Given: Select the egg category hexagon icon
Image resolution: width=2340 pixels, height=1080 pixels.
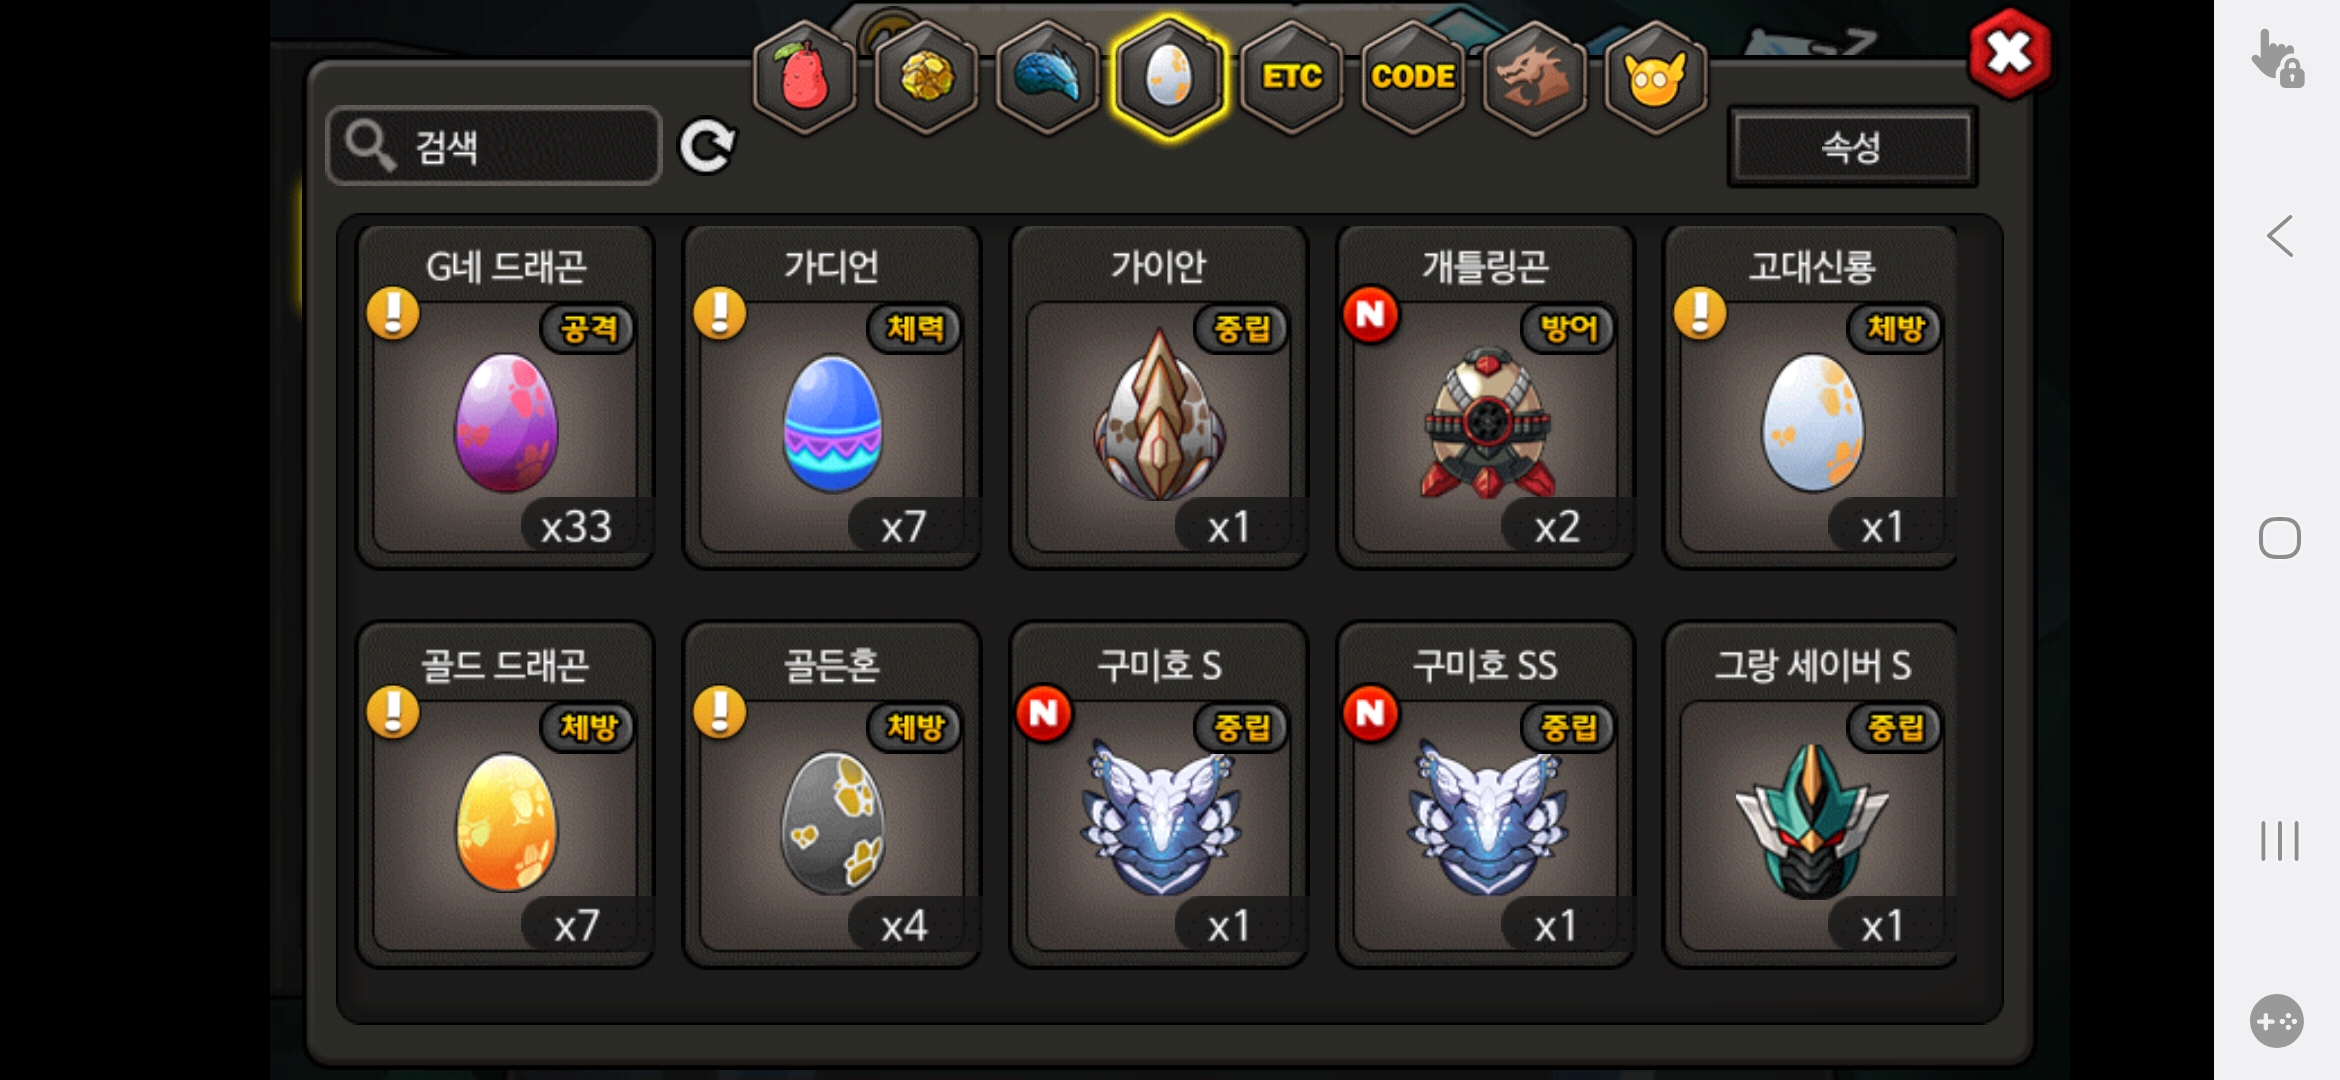Looking at the screenshot, I should [x=1169, y=77].
